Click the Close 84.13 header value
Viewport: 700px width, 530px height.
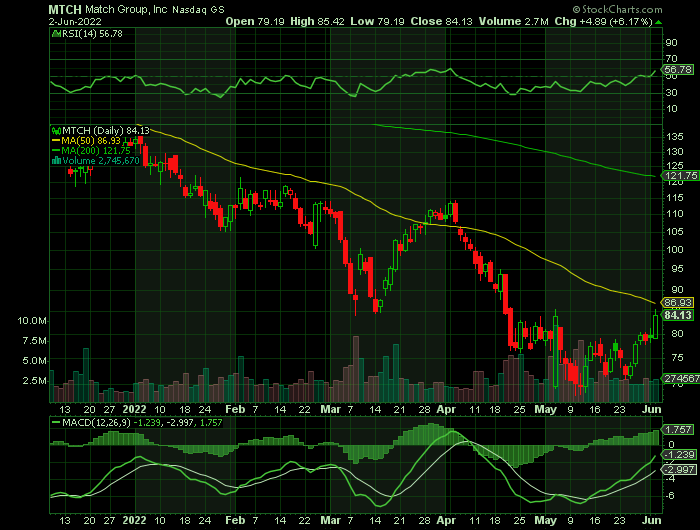442,21
